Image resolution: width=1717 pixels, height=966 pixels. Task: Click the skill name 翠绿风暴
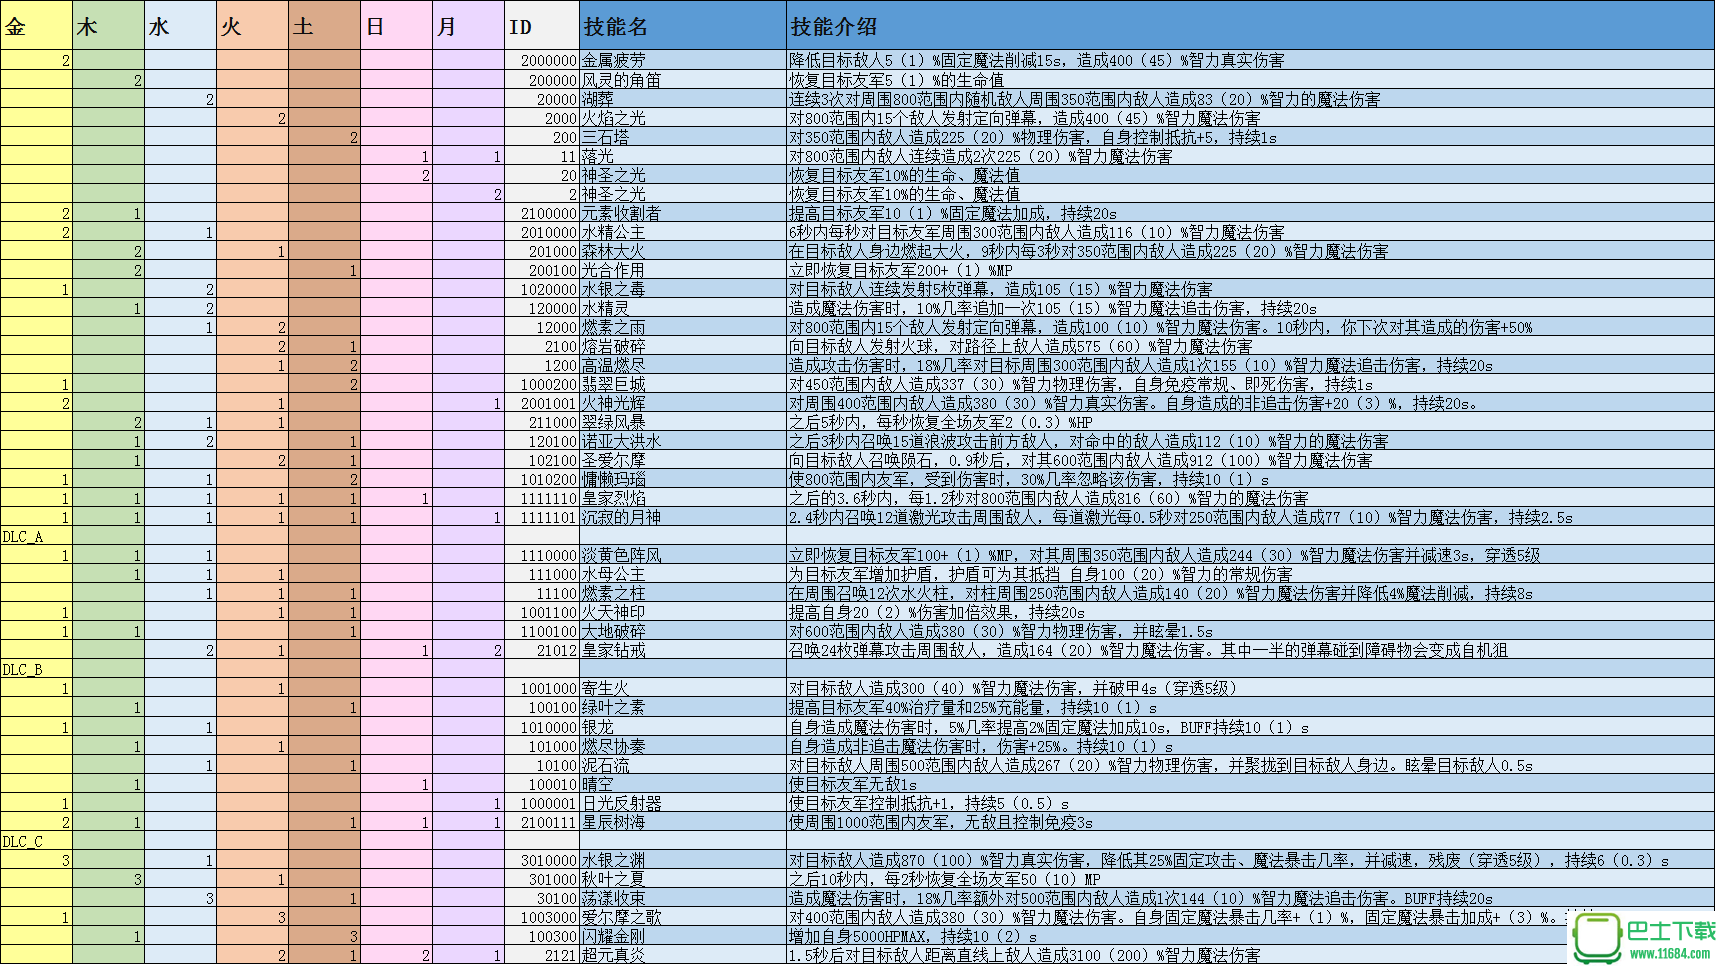pyautogui.click(x=683, y=422)
